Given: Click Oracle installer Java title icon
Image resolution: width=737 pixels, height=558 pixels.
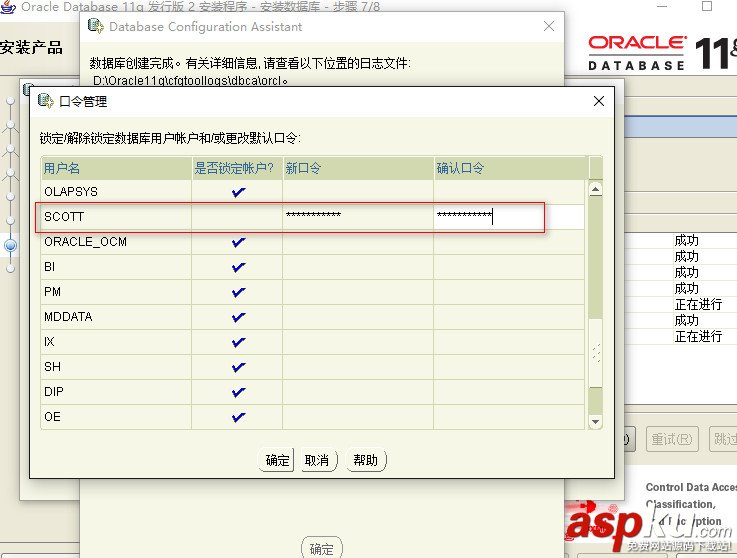Looking at the screenshot, I should tap(8, 7).
